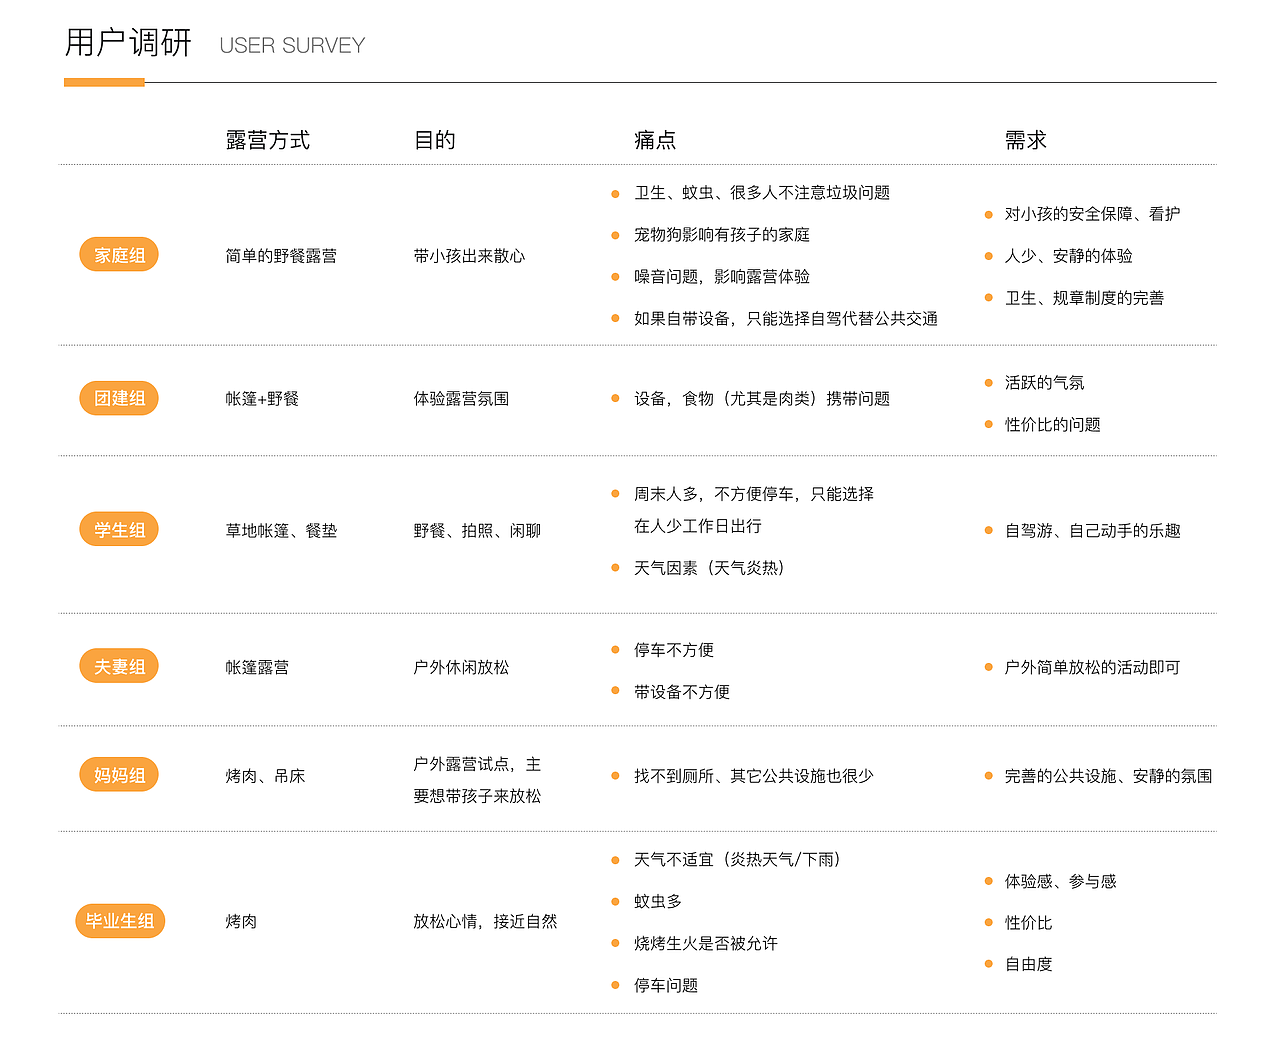The image size is (1280, 1039).
Task: Click 设备，食物（尤其是肉类）携带问题
Action: (x=762, y=399)
